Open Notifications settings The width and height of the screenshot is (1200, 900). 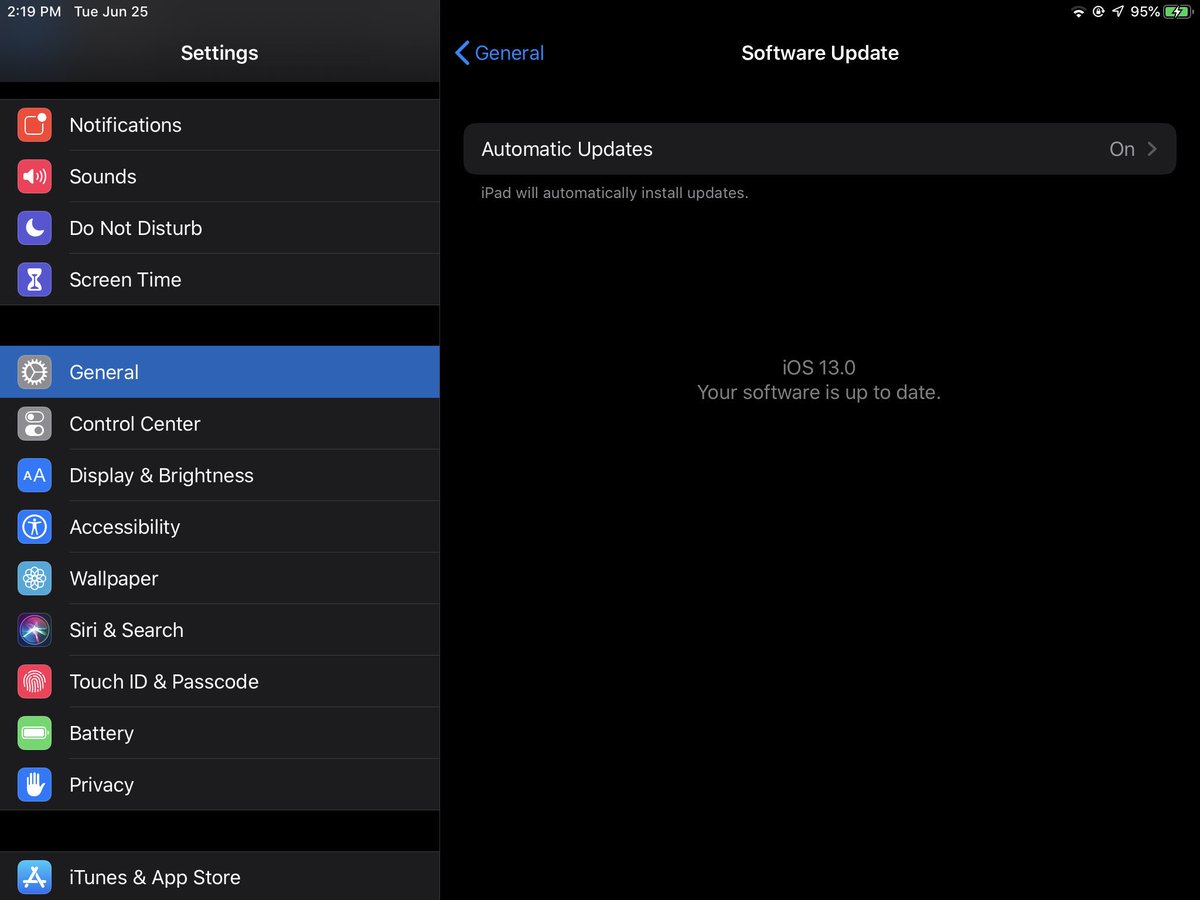(220, 125)
